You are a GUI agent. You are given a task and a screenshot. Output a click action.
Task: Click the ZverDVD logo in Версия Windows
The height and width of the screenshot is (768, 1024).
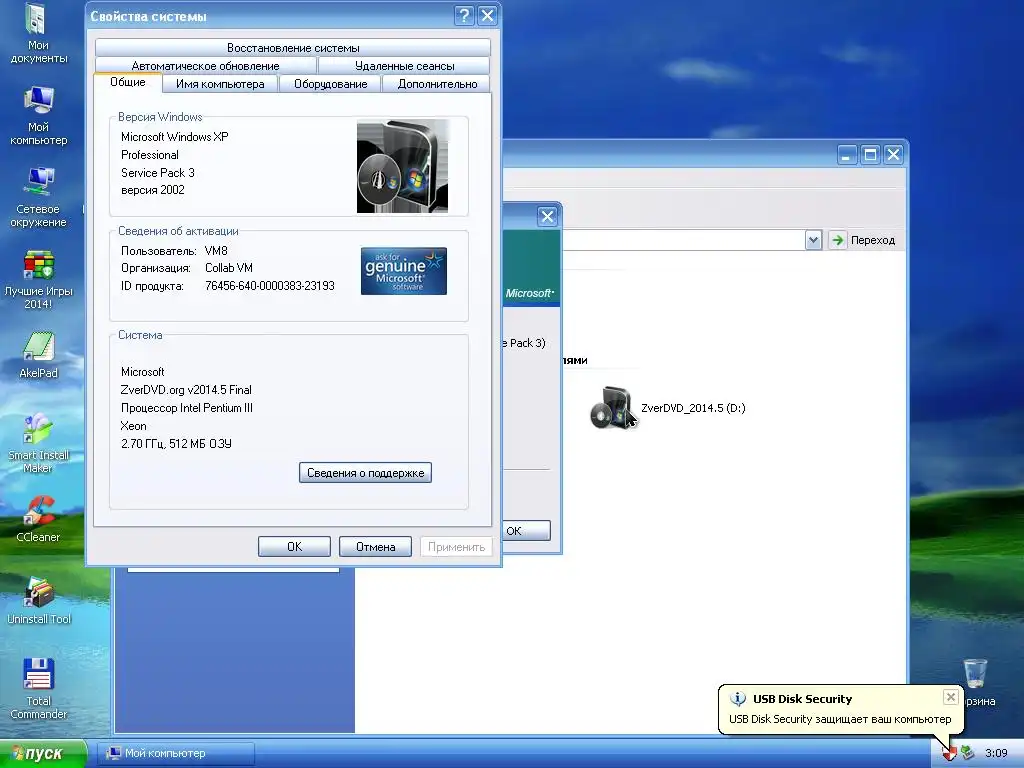[402, 166]
